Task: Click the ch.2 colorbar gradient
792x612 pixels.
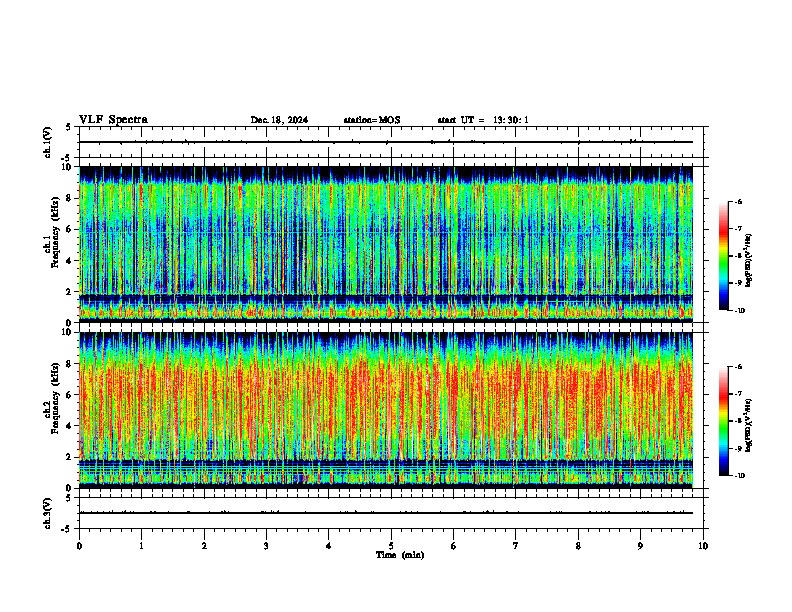Action: 723,421
